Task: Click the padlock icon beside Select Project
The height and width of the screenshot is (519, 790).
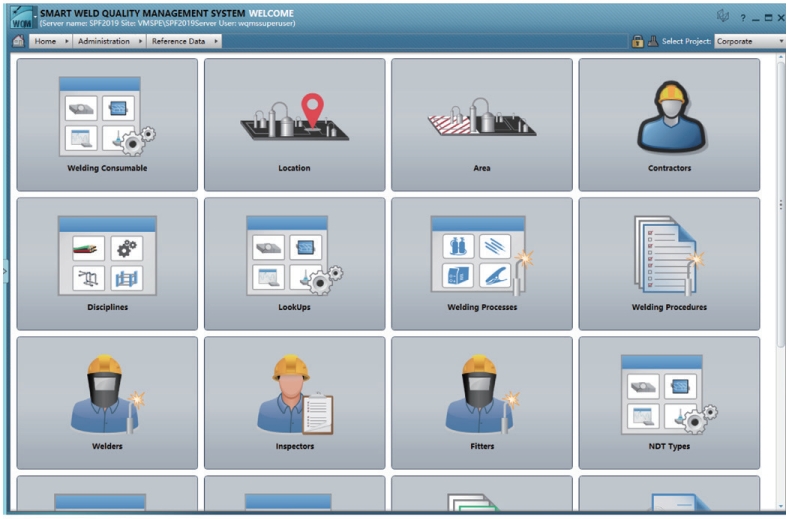Action: (x=637, y=41)
